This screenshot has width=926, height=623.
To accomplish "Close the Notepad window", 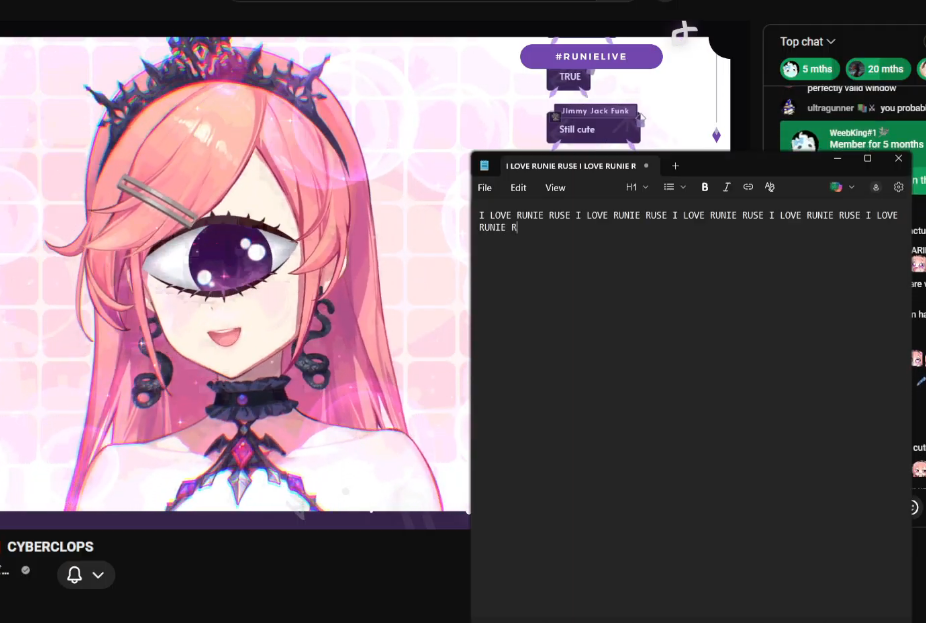I will (898, 158).
